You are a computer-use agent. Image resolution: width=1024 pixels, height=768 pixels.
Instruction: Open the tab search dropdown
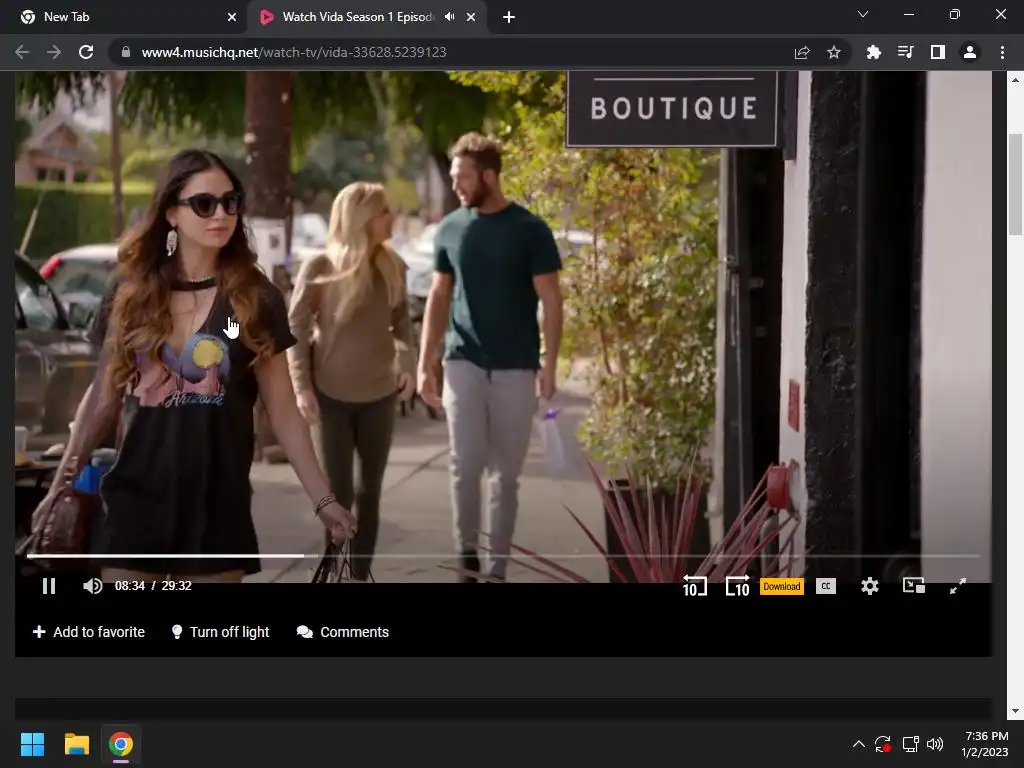point(863,14)
